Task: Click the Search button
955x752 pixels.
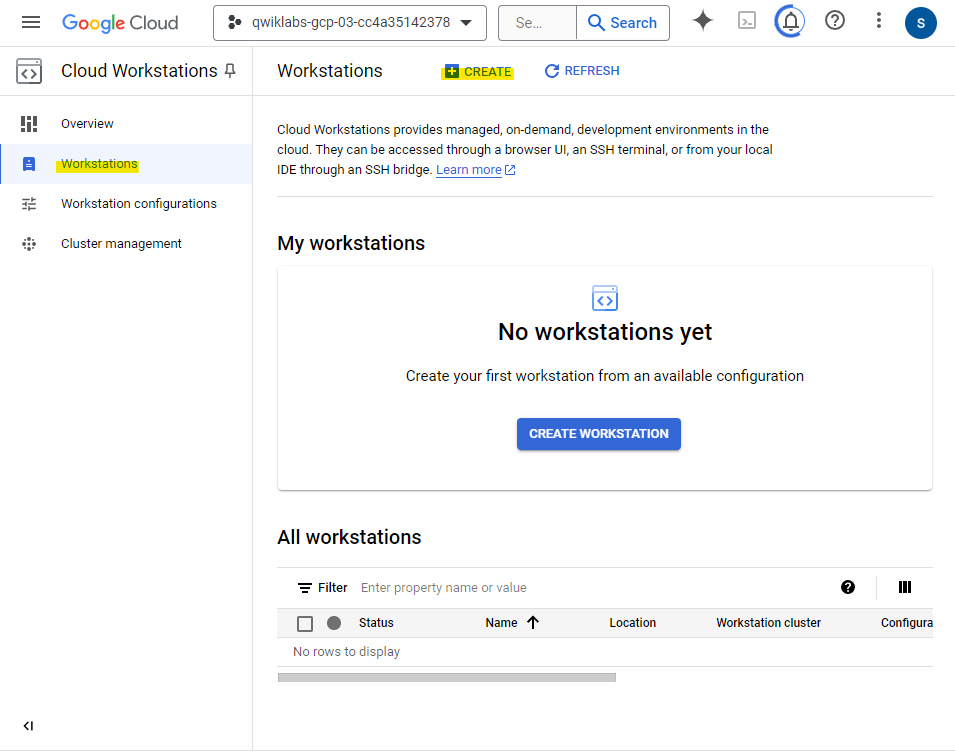Action: [622, 23]
